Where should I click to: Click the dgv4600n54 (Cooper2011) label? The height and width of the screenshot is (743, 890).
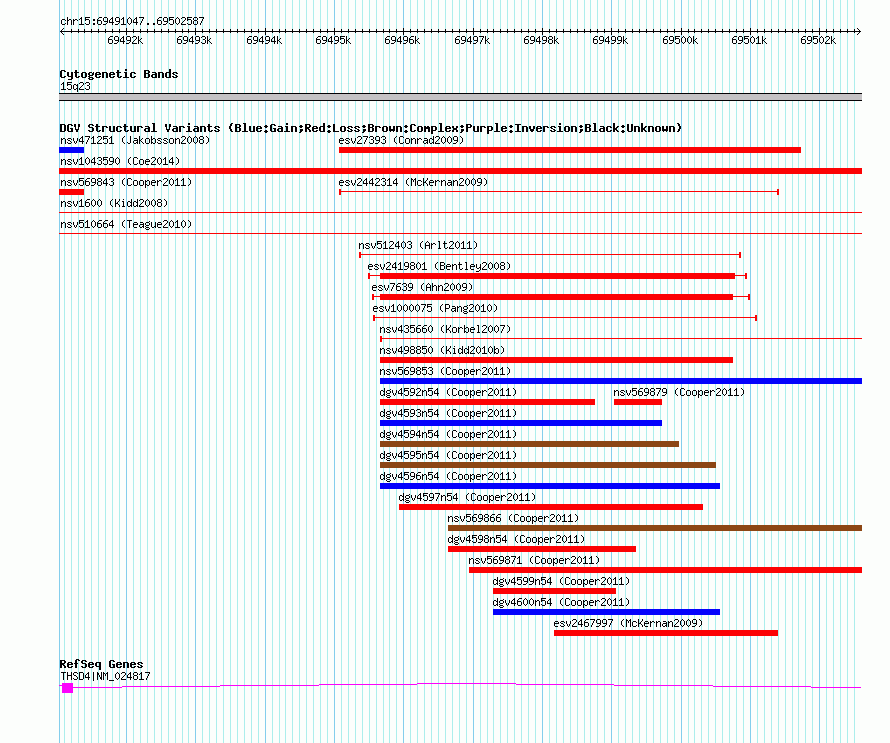point(561,602)
